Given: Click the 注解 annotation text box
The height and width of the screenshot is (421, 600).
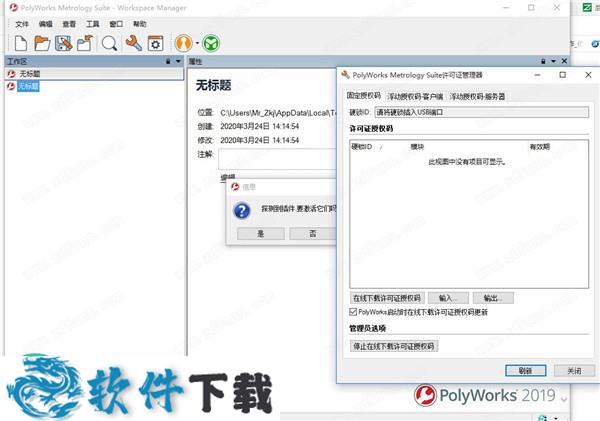Looking at the screenshot, I should click(x=277, y=159).
